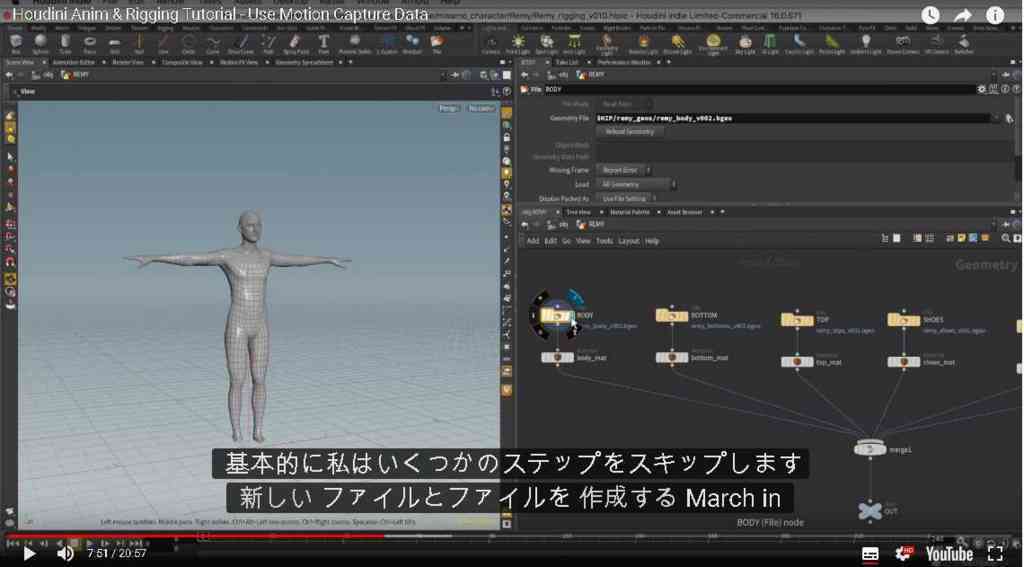Toggle YouTube subtitles
Screen dimensions: 1024x567
871,553
